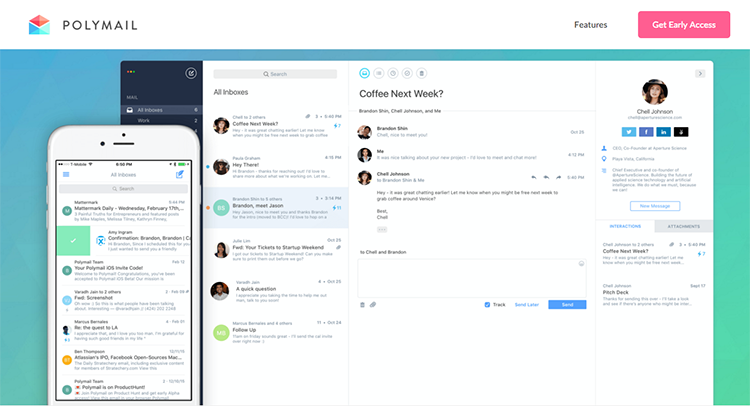Image resolution: width=750 pixels, height=406 pixels.
Task: Switch to the Attachments tab
Action: coord(684,226)
